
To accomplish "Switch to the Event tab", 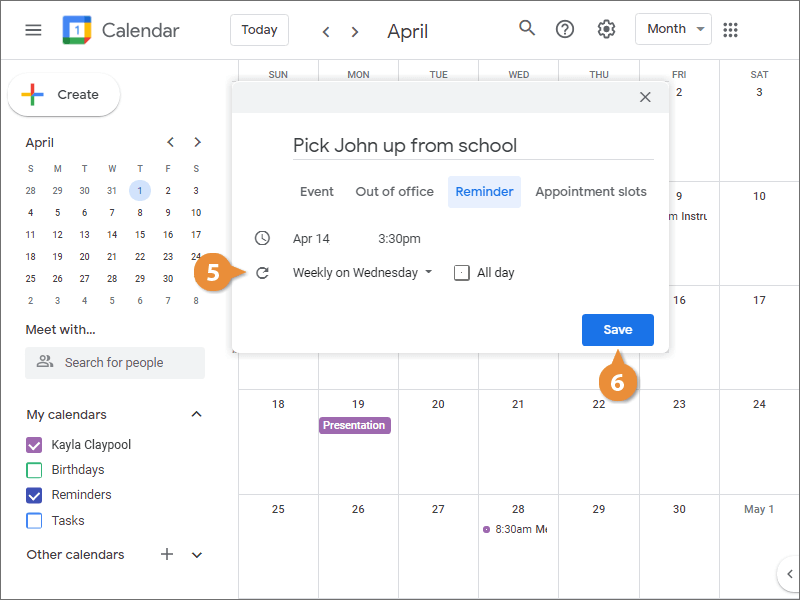I will click(x=317, y=192).
